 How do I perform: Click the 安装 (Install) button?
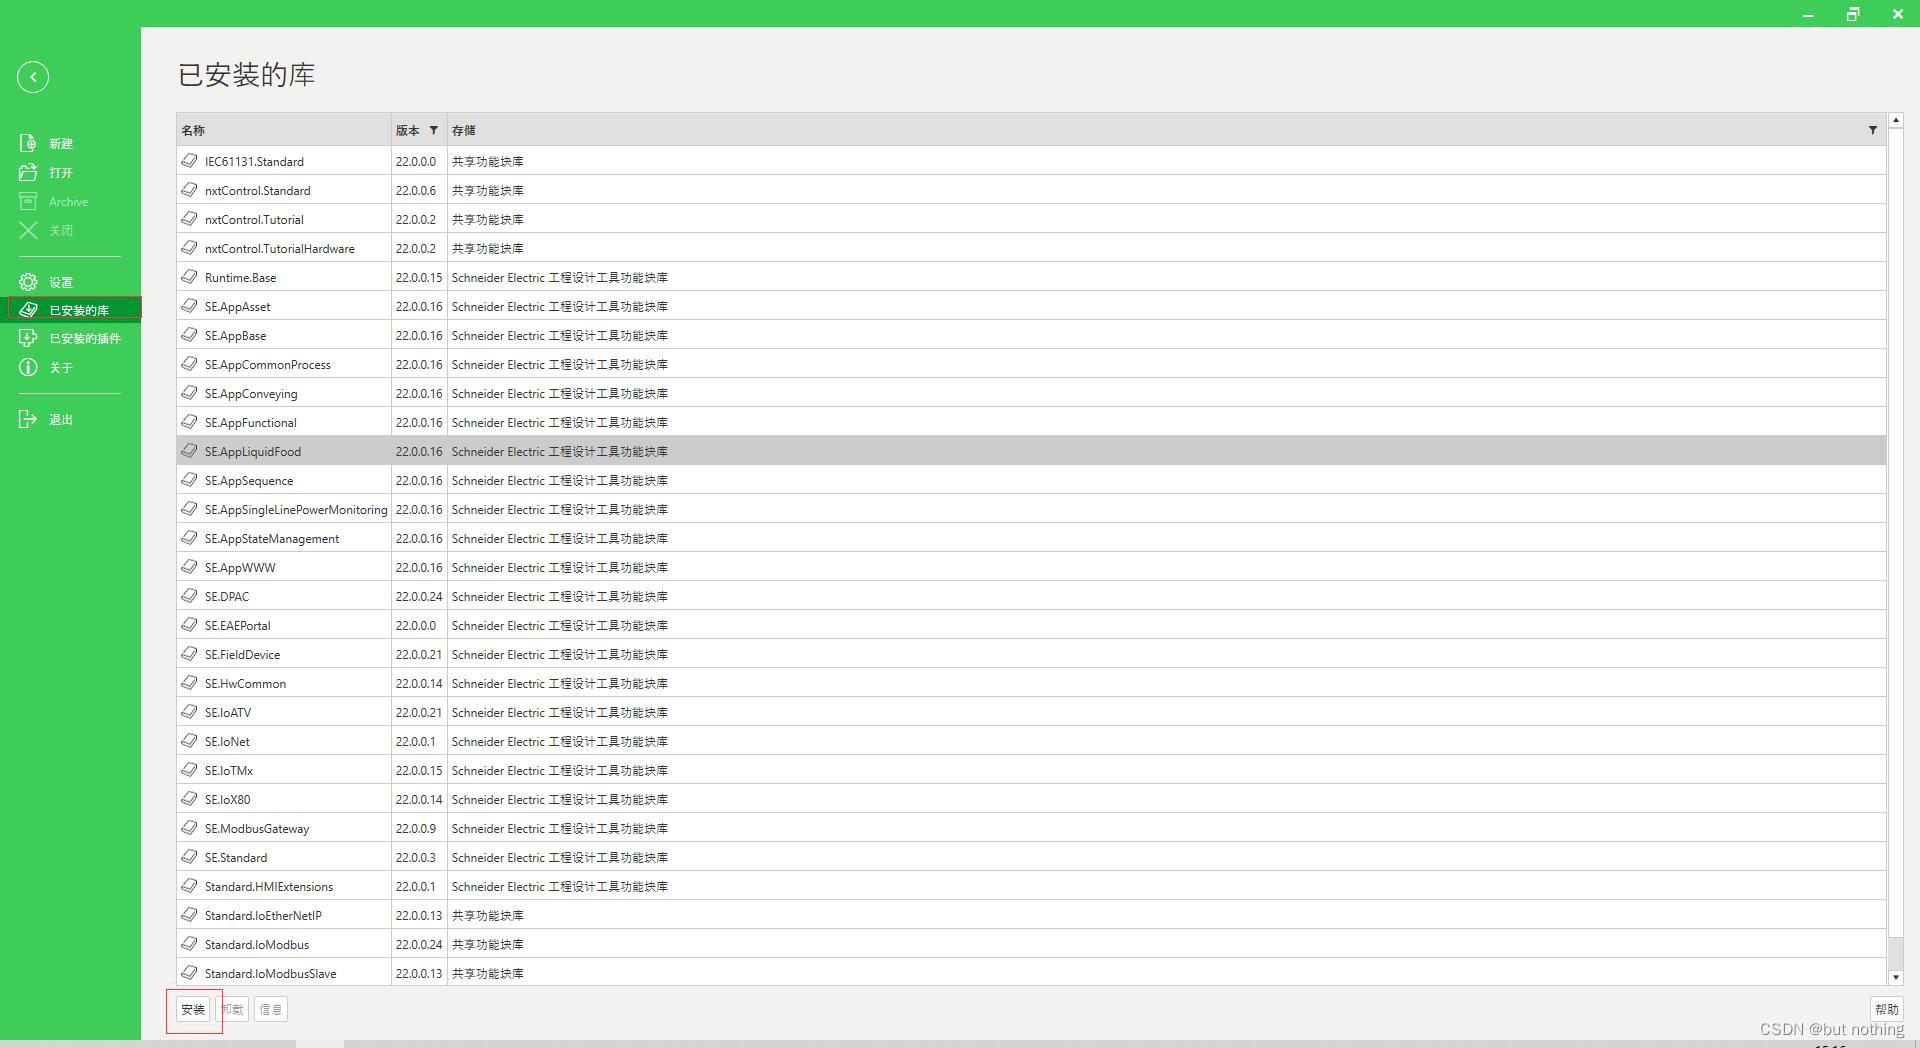(193, 1010)
